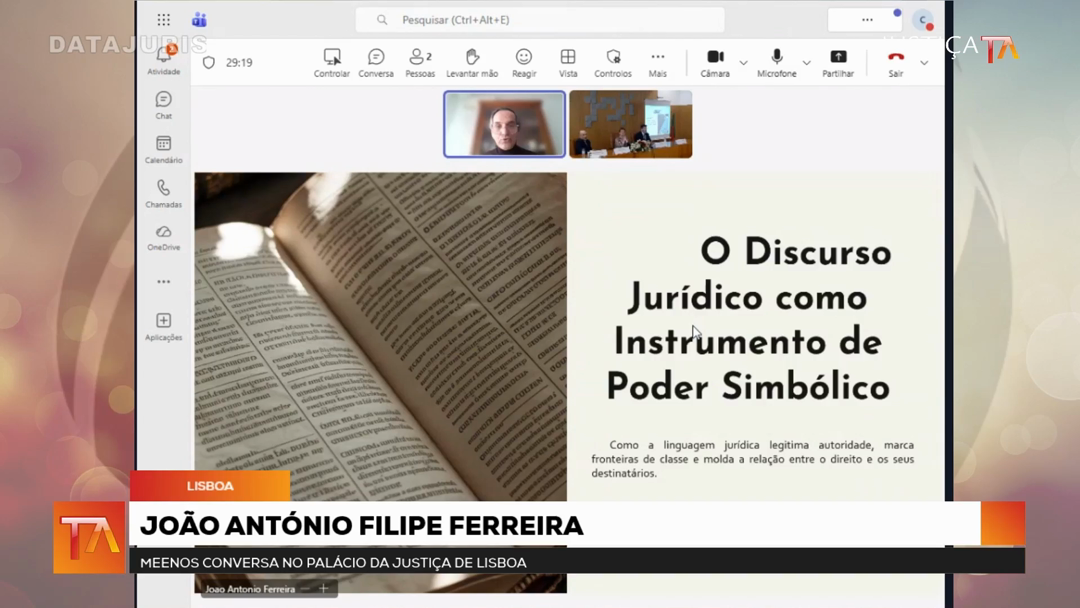The image size is (1080, 608).
Task: Expand the Câmara options dropdown arrow
Action: tap(743, 63)
